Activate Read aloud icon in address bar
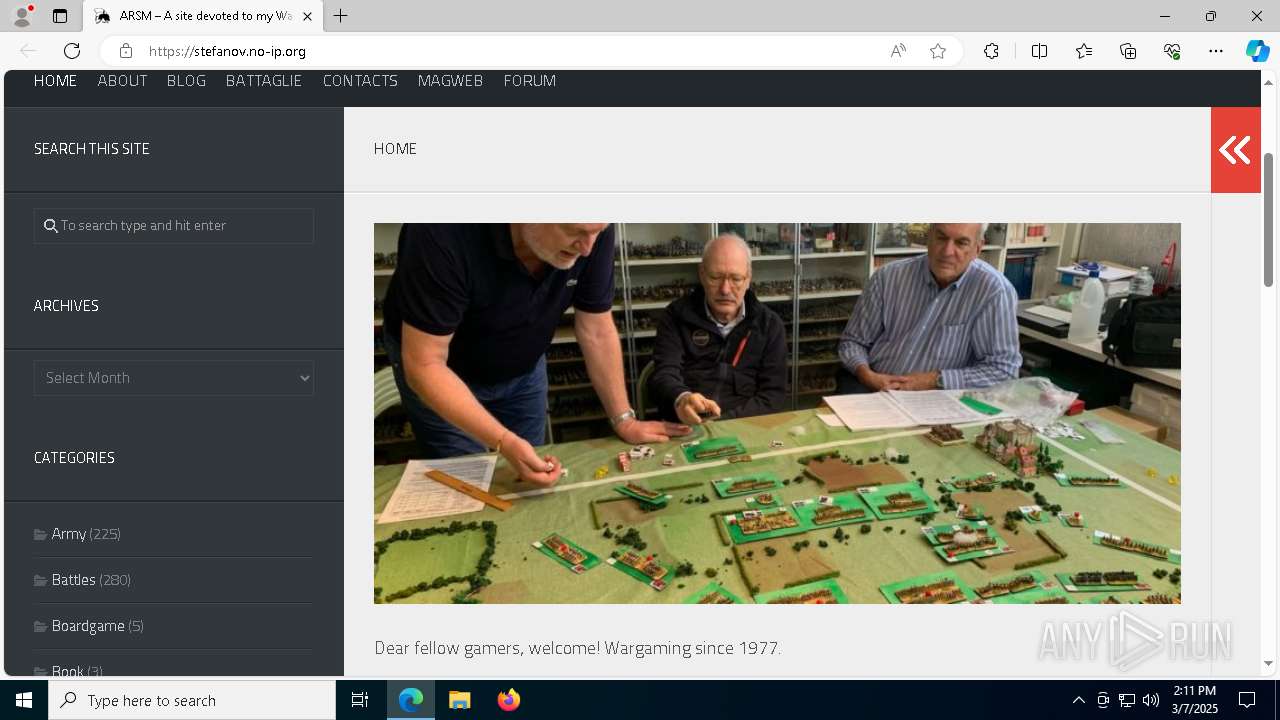1280x720 pixels. 898,51
